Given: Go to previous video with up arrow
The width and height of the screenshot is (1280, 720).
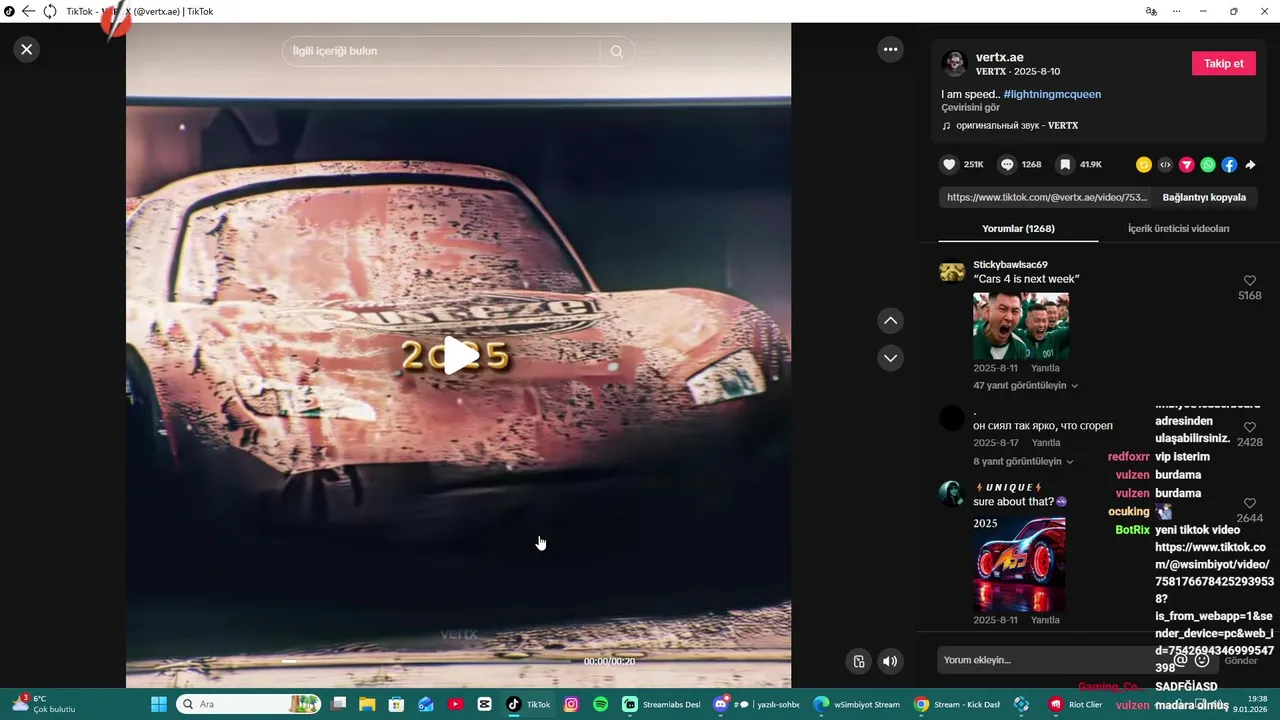Looking at the screenshot, I should (x=890, y=321).
